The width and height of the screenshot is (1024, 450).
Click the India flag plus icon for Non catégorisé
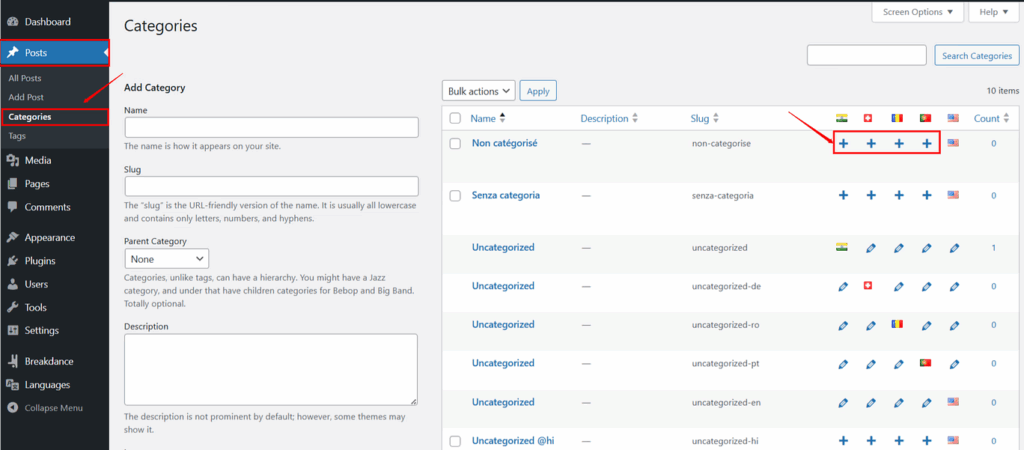coord(843,144)
